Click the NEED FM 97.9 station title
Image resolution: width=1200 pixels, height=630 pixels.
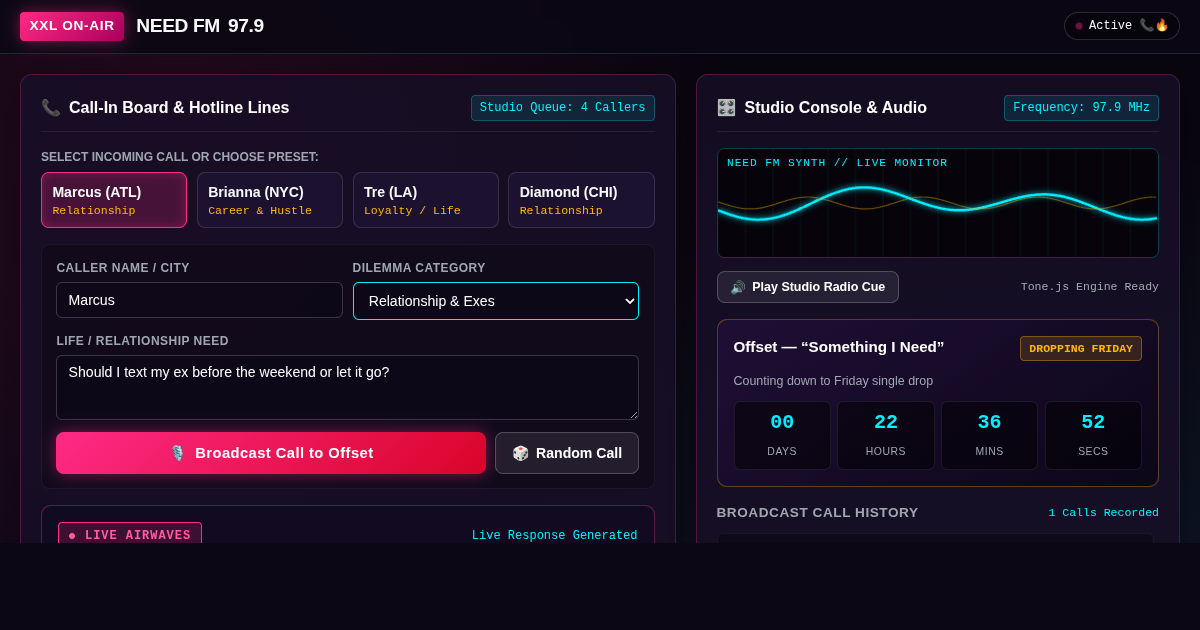coord(200,26)
